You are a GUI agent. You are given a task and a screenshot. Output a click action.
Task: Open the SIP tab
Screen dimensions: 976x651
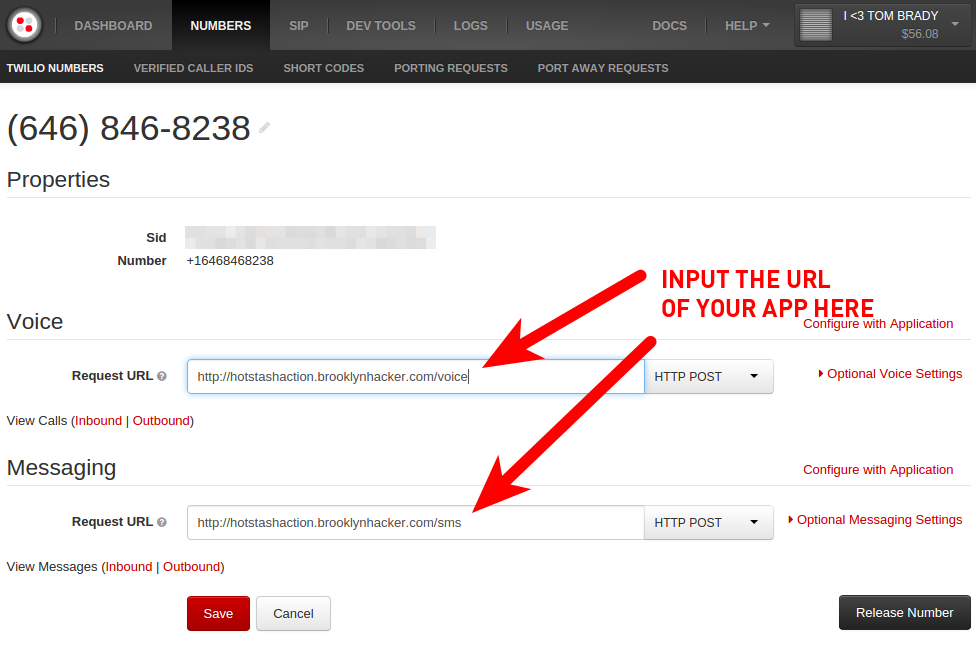(x=299, y=26)
